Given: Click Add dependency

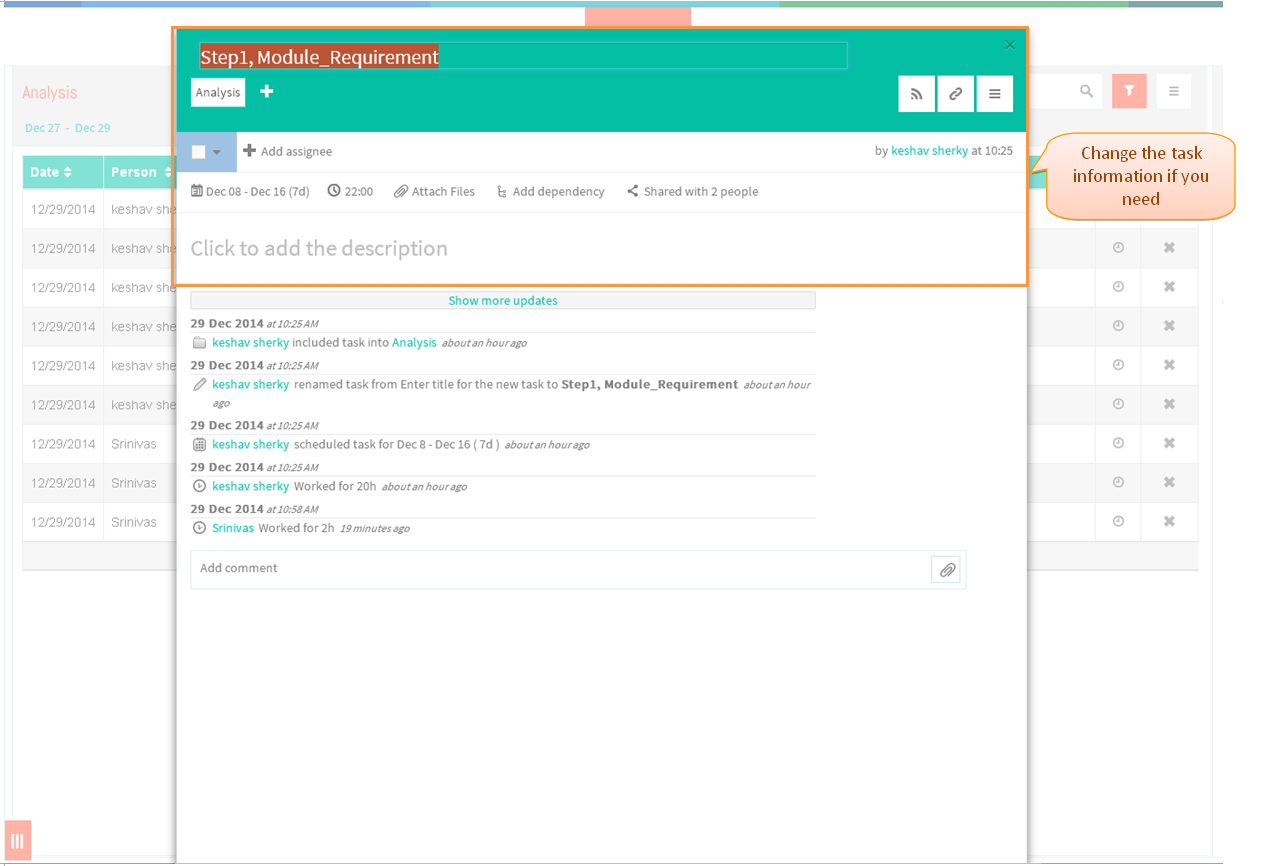Looking at the screenshot, I should coord(550,191).
